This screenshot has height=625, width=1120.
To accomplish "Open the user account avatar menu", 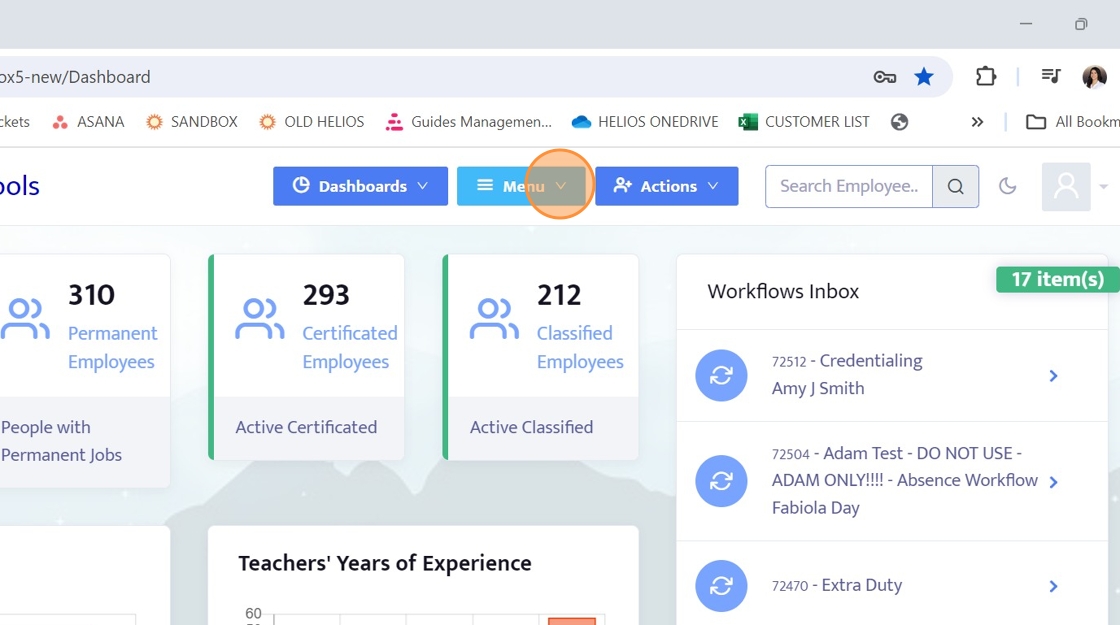I will (1066, 186).
